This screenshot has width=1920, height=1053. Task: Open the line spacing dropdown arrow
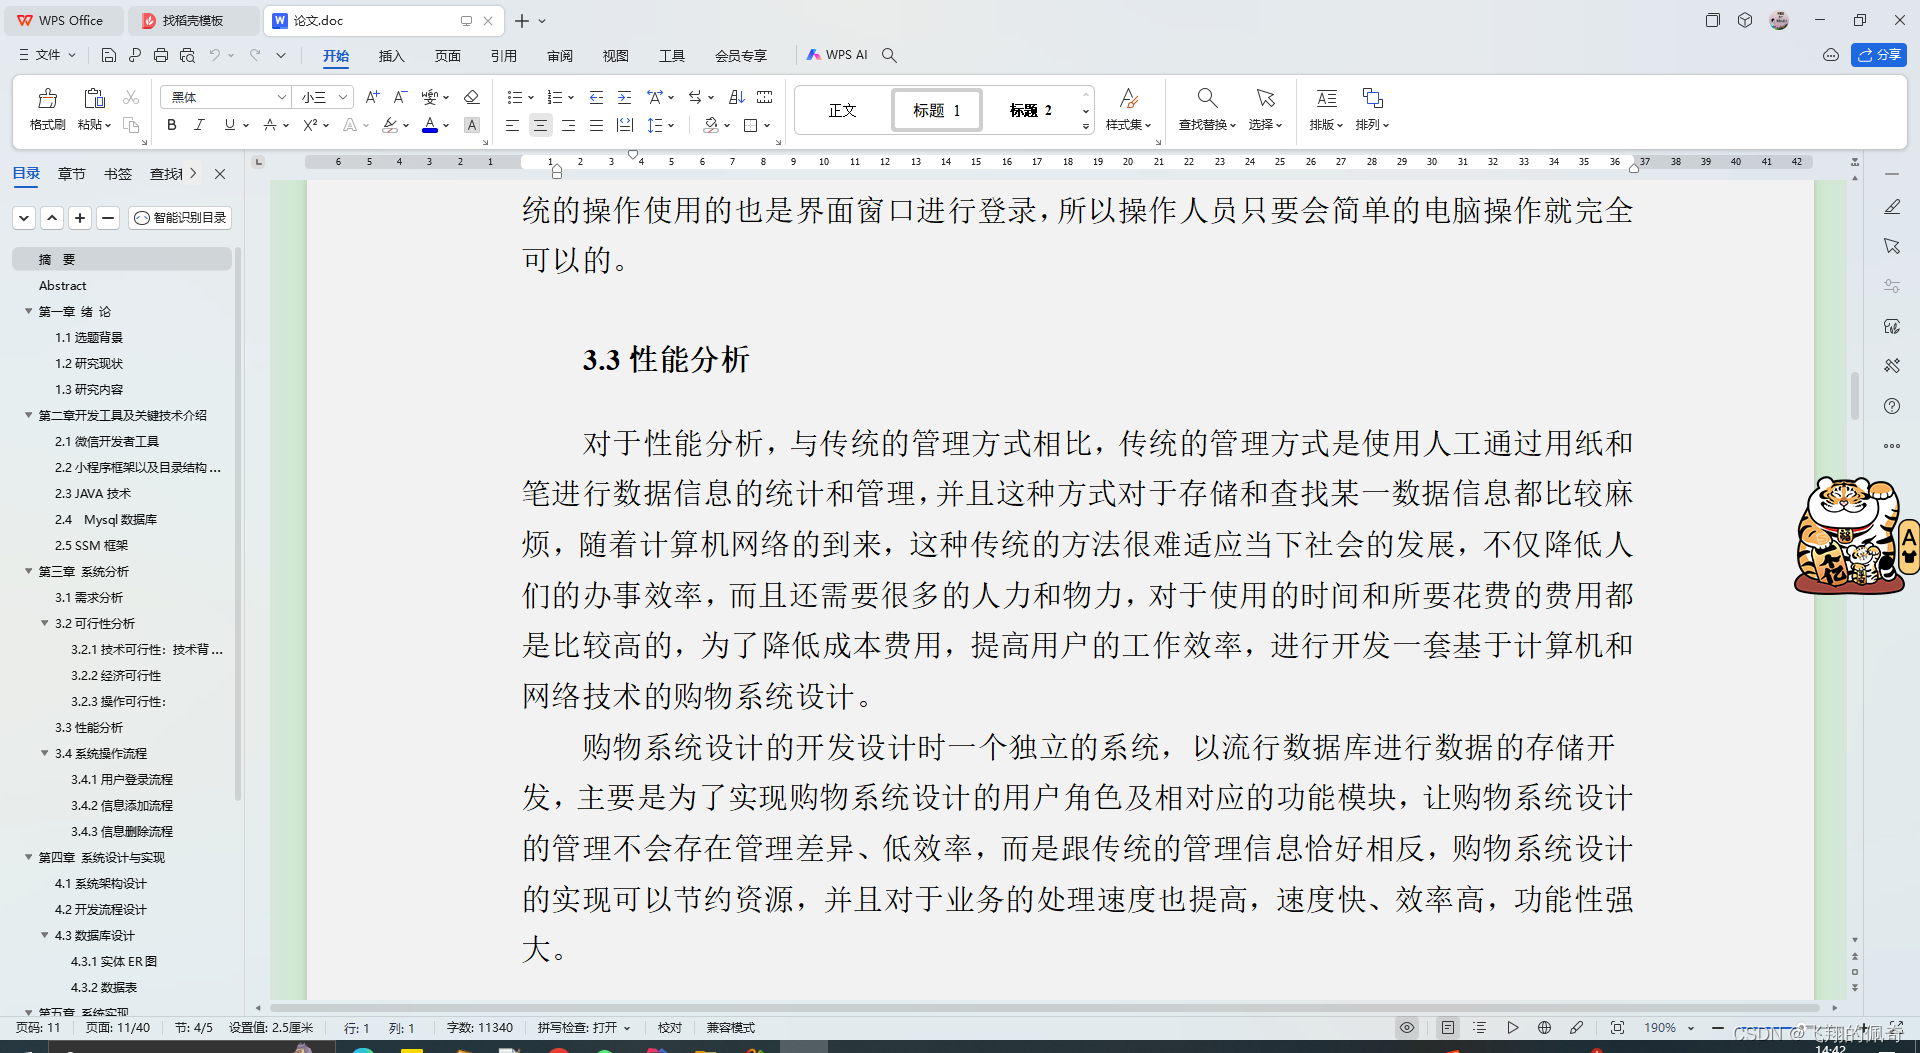coord(672,125)
